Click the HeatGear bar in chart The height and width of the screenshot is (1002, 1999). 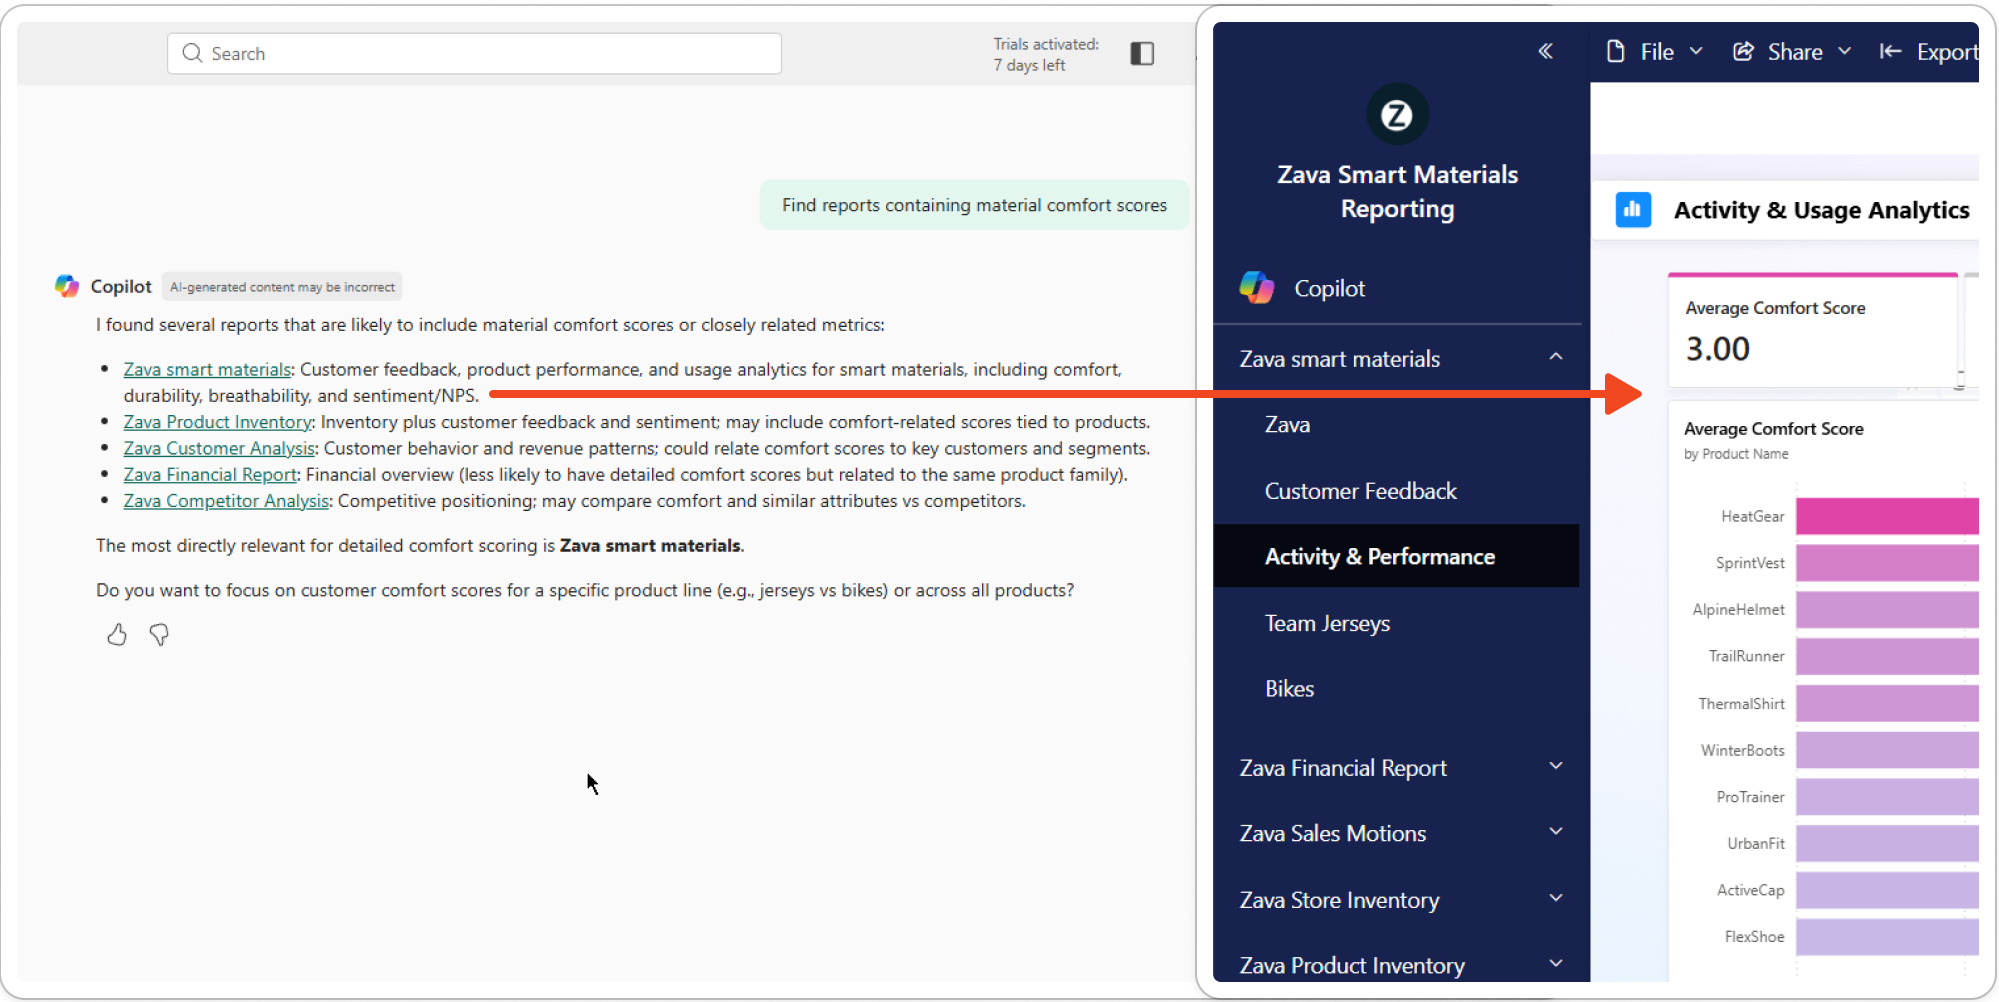click(1887, 516)
